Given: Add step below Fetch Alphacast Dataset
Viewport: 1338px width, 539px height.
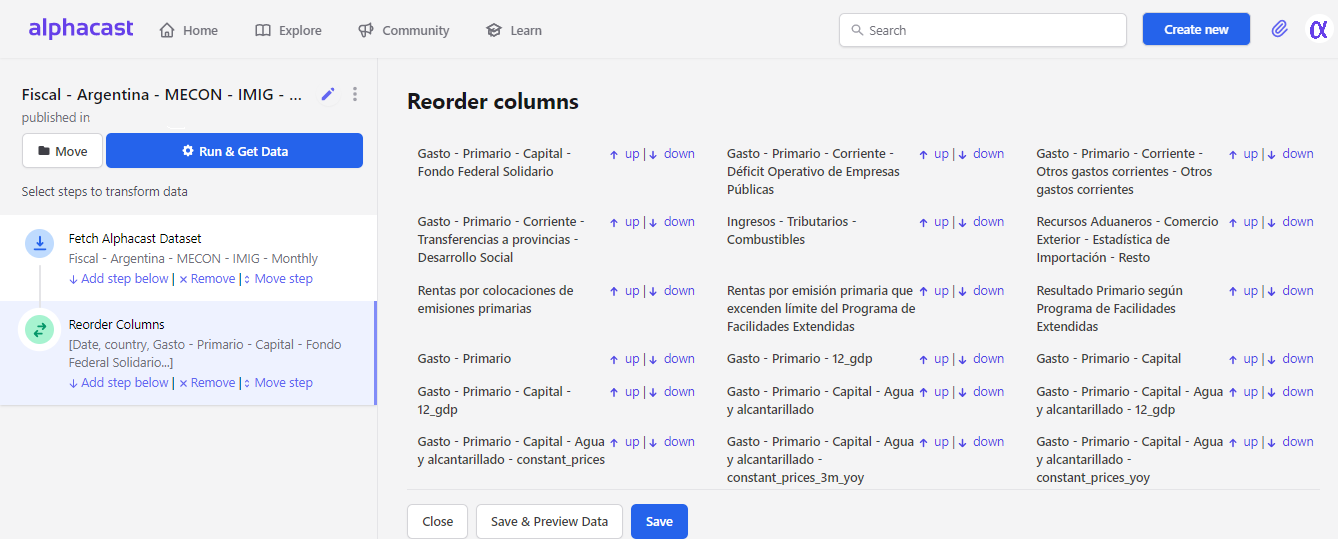Looking at the screenshot, I should [x=119, y=279].
